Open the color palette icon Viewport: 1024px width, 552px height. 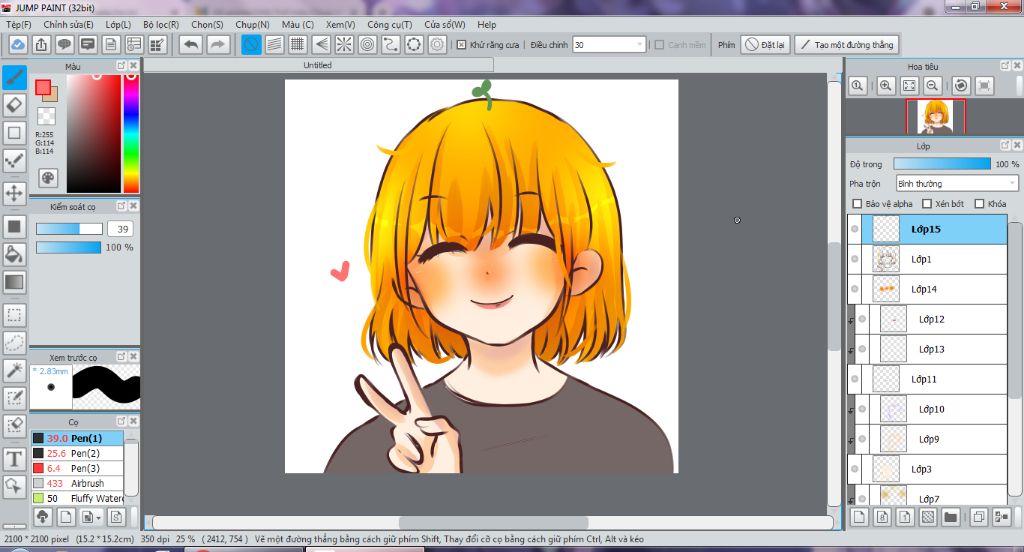tap(48, 178)
